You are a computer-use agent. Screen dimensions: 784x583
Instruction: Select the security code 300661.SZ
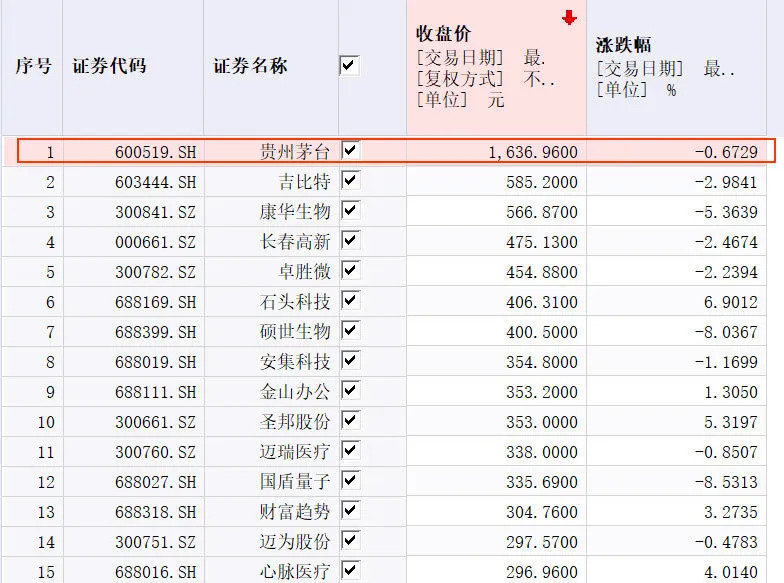click(x=156, y=422)
